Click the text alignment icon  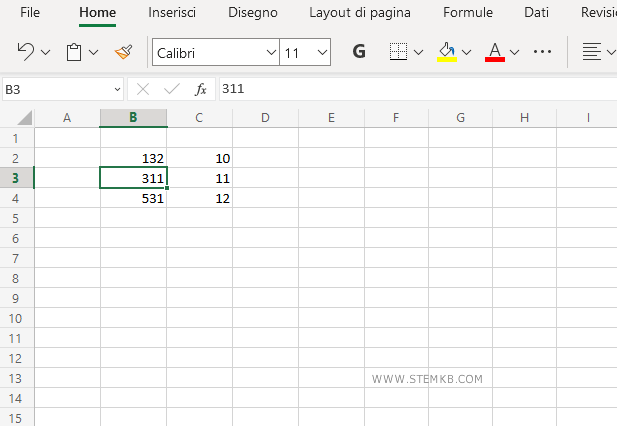pyautogui.click(x=592, y=52)
